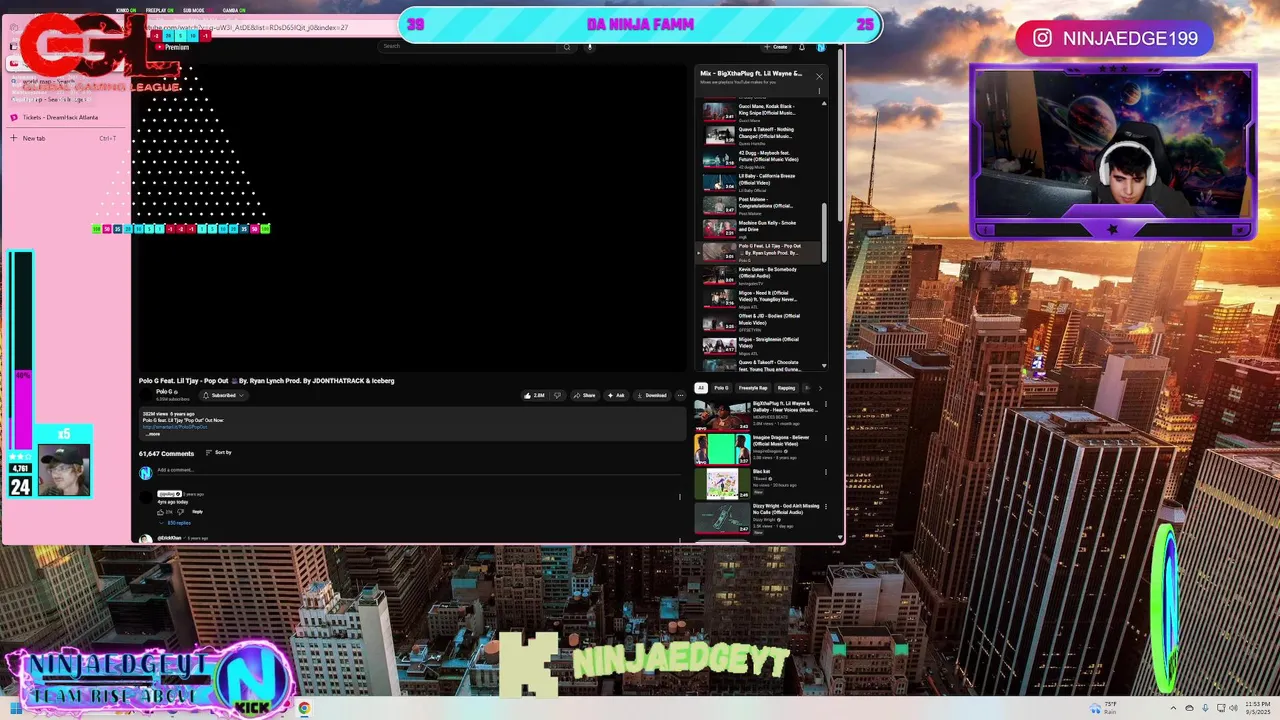Click inside the YouTube search field
Screen dimensions: 1280x720
click(x=468, y=46)
